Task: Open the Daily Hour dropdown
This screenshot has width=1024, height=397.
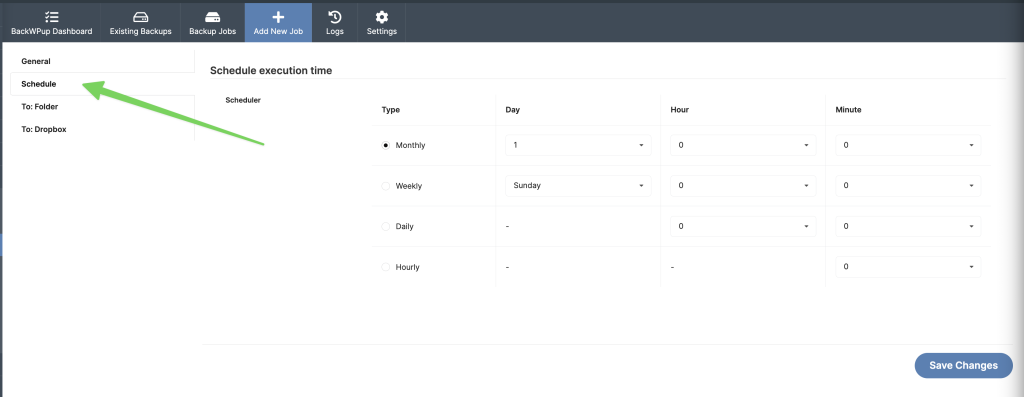Action: click(x=743, y=226)
